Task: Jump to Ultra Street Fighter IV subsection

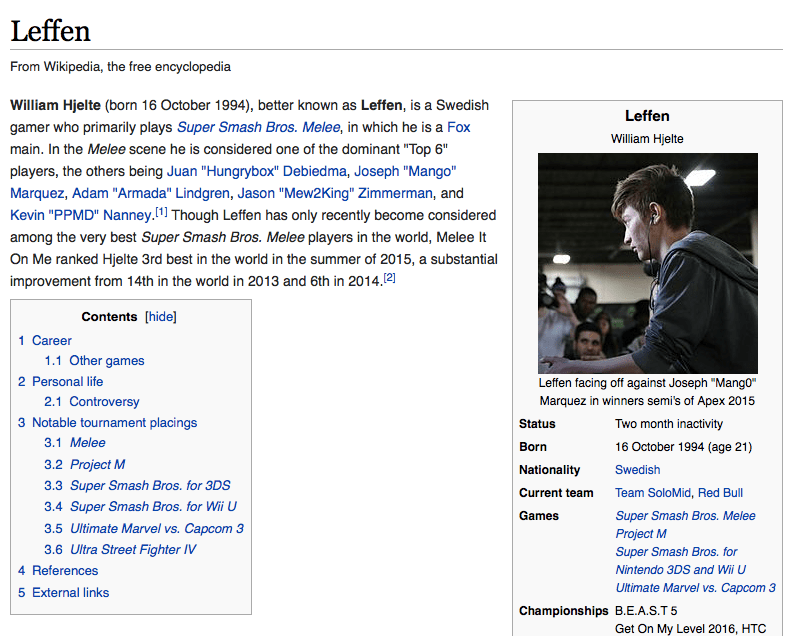Action: (133, 550)
